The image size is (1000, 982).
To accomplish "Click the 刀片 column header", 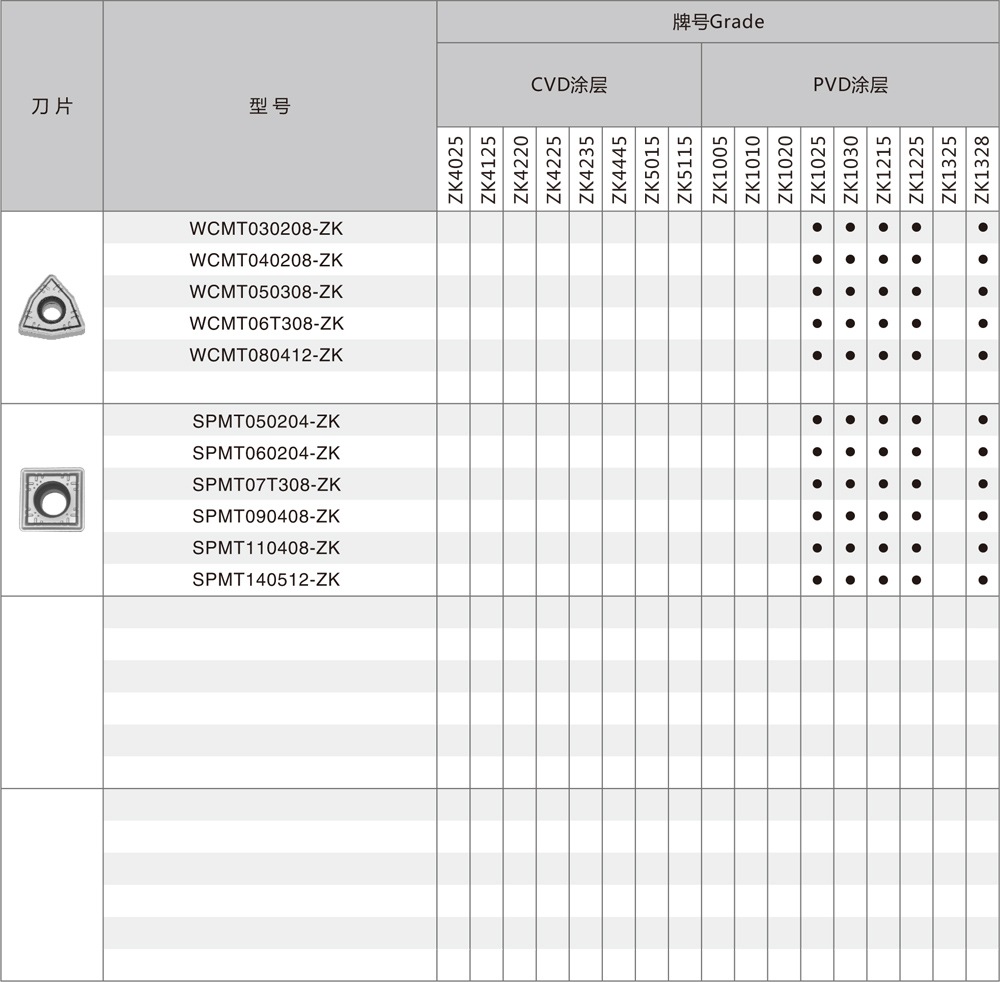I will click(51, 106).
